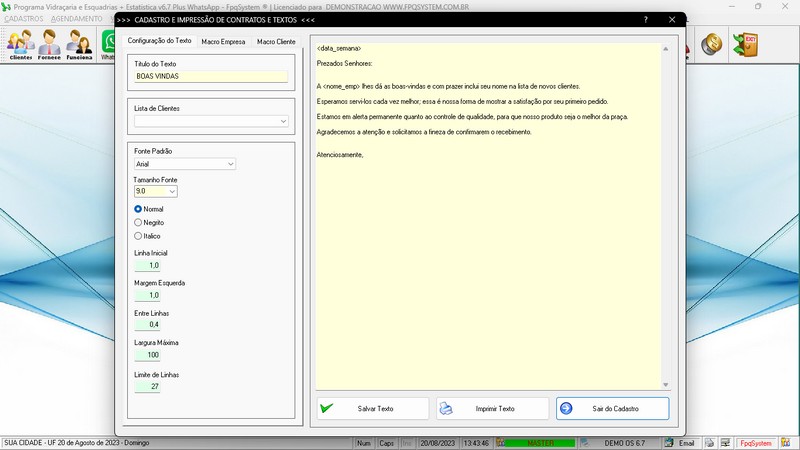Select the Negrito radio button

click(139, 222)
